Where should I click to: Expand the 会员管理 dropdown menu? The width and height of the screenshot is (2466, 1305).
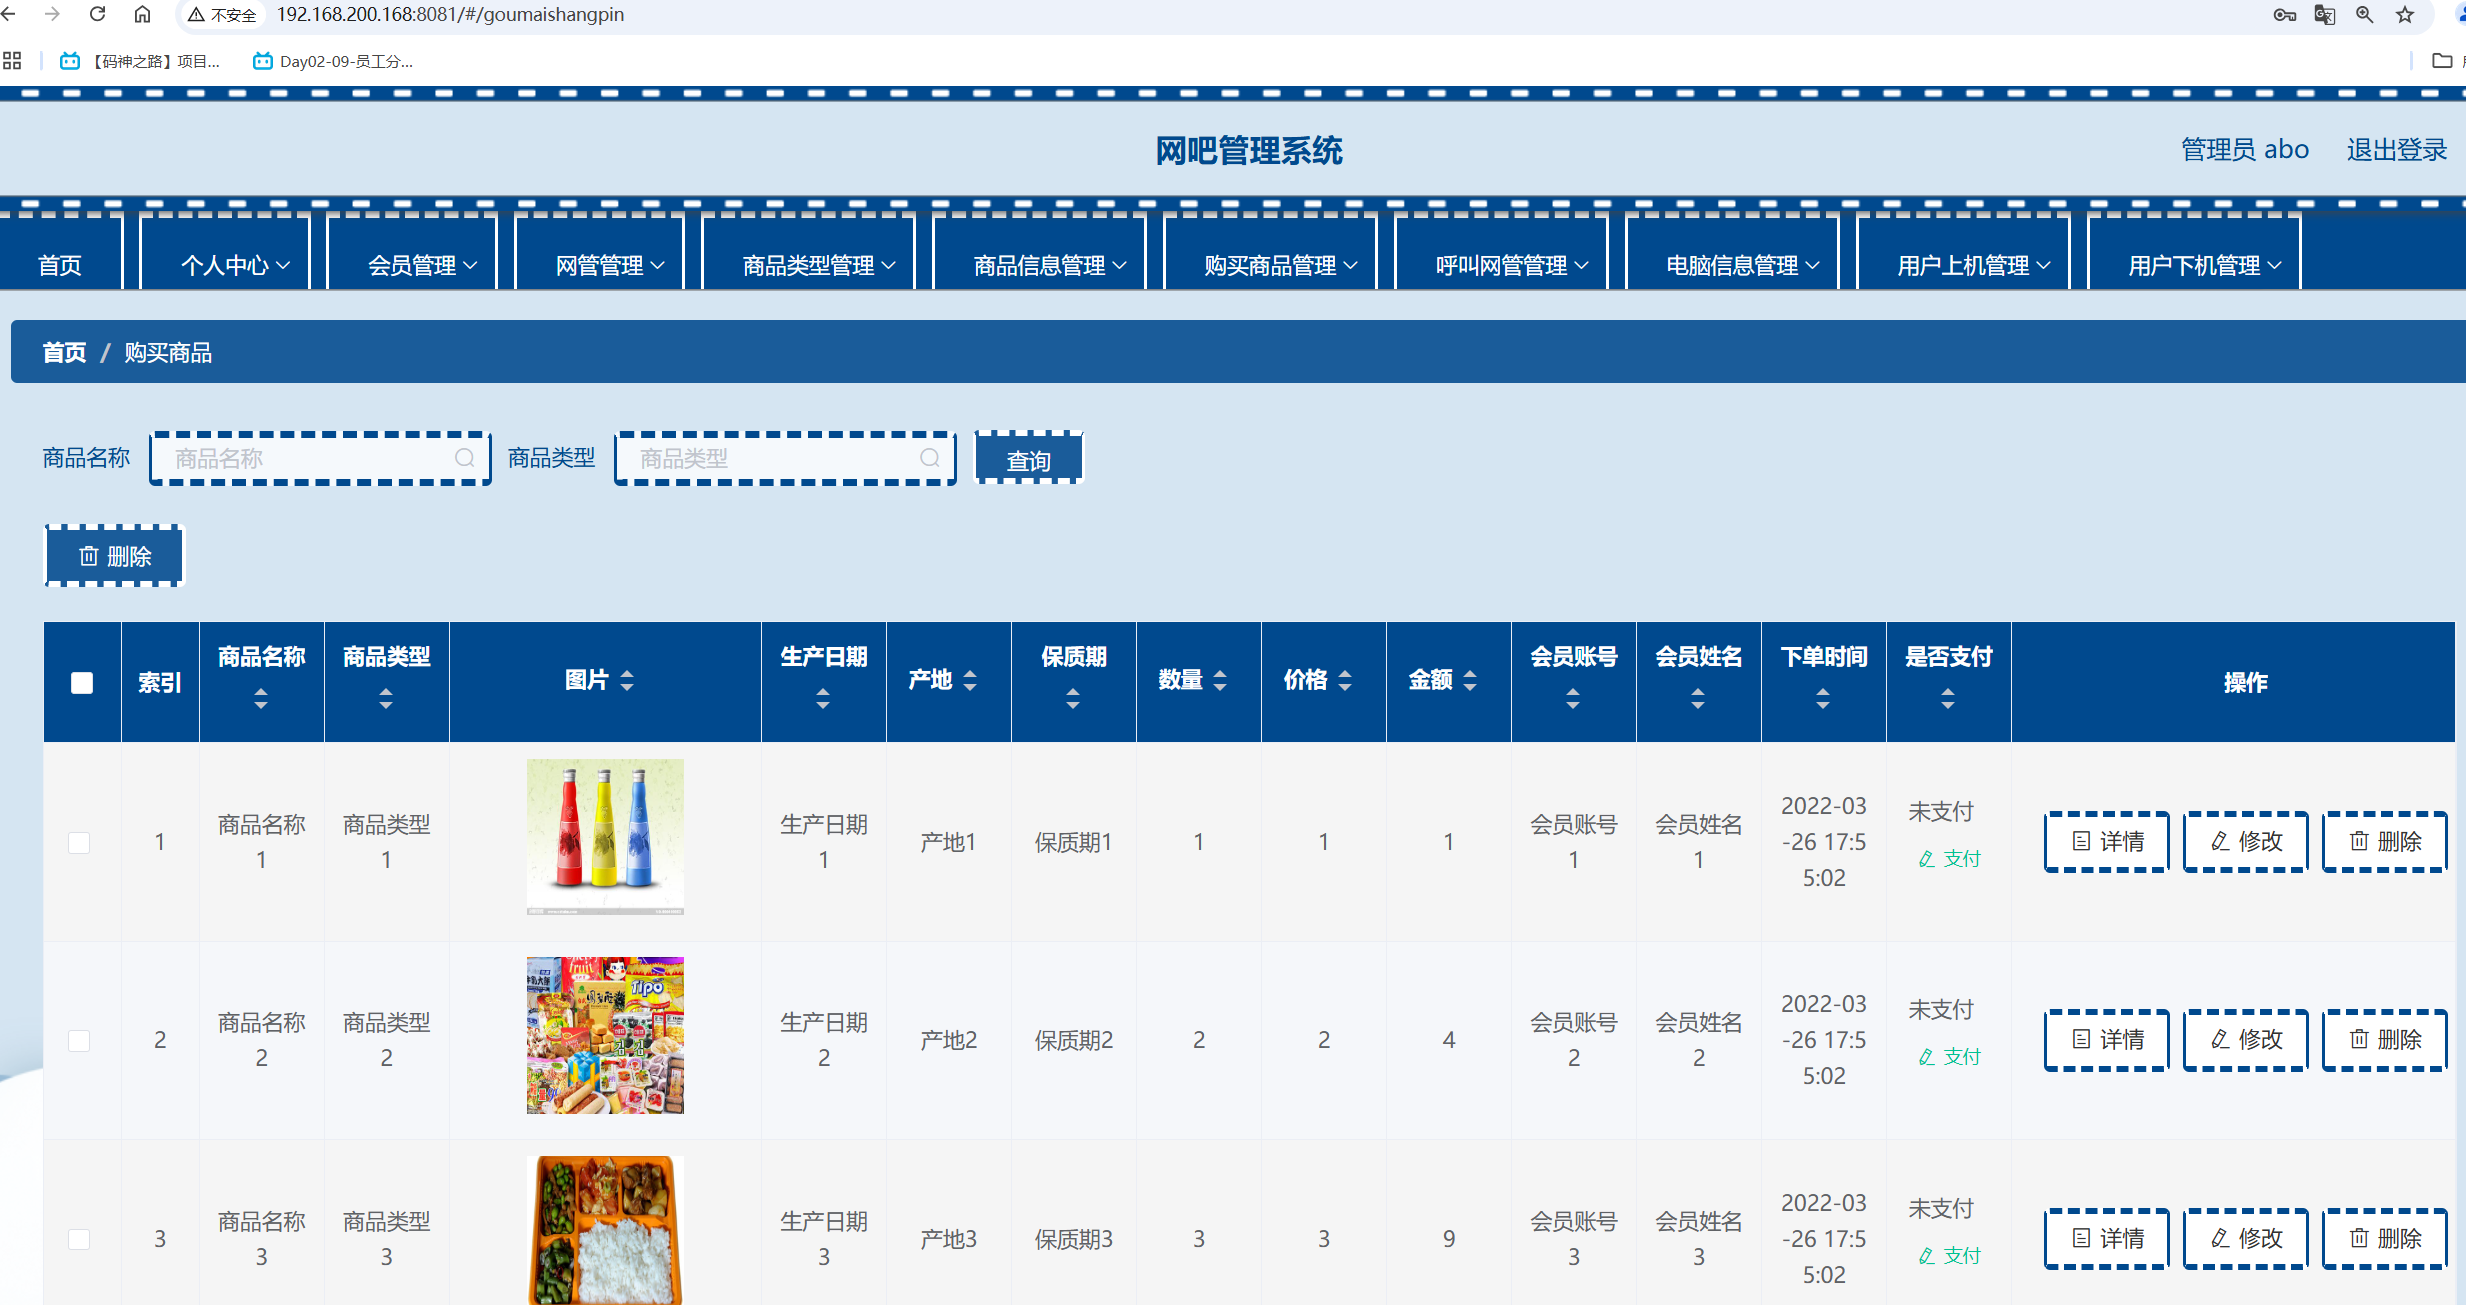[412, 264]
